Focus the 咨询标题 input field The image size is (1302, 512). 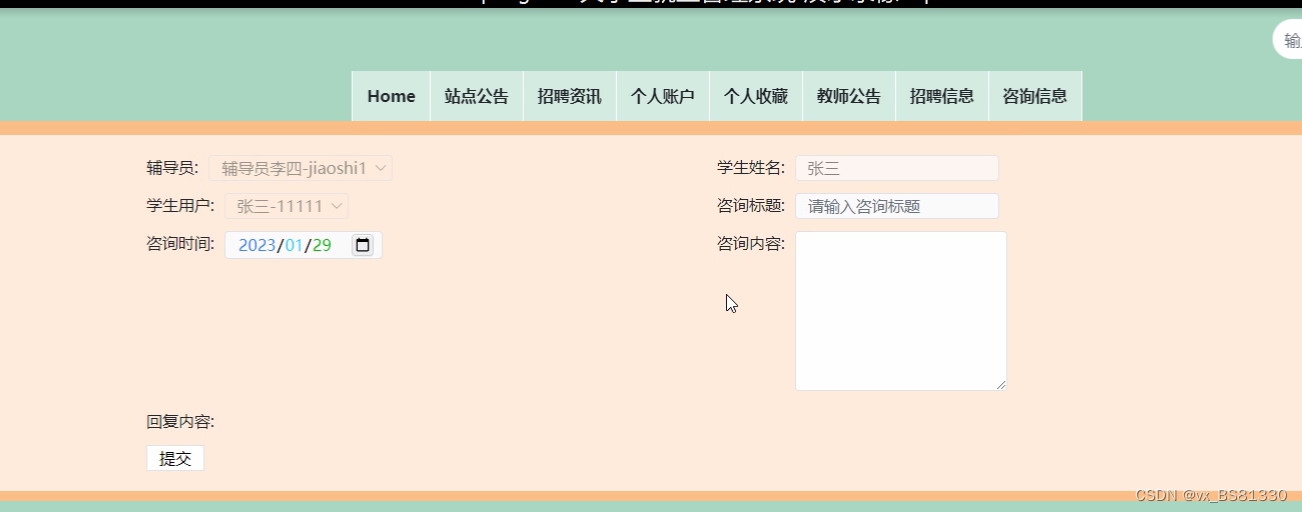point(897,206)
